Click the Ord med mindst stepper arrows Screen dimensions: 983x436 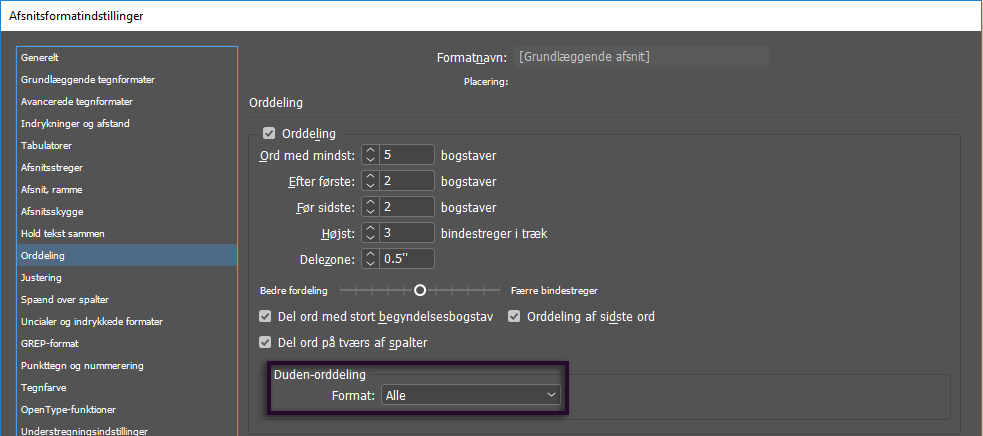(x=370, y=155)
